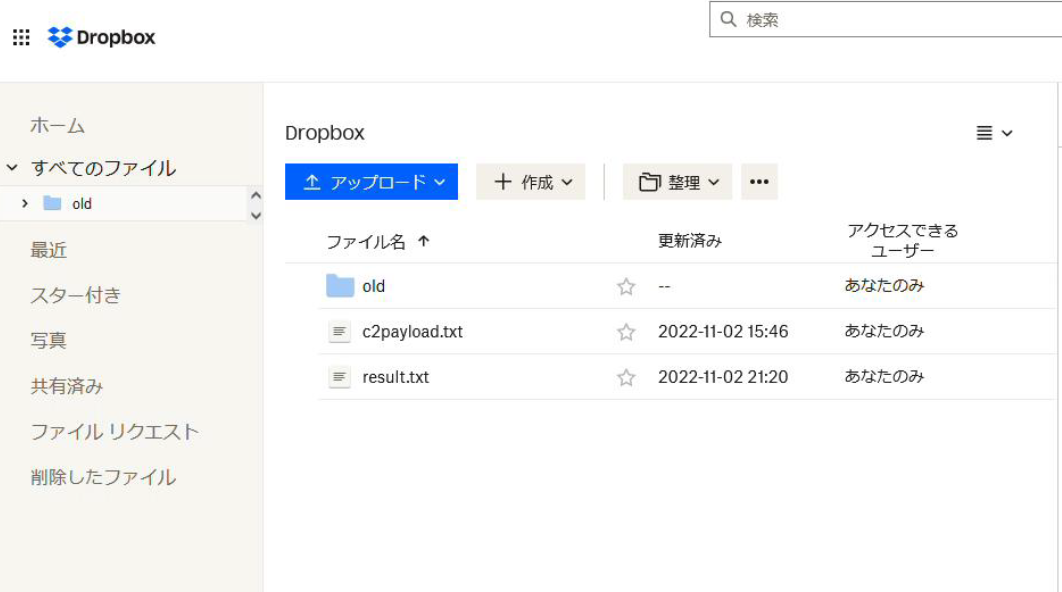Screen dimensions: 1062x592
Task: Open c2payload.txt
Action: click(412, 332)
